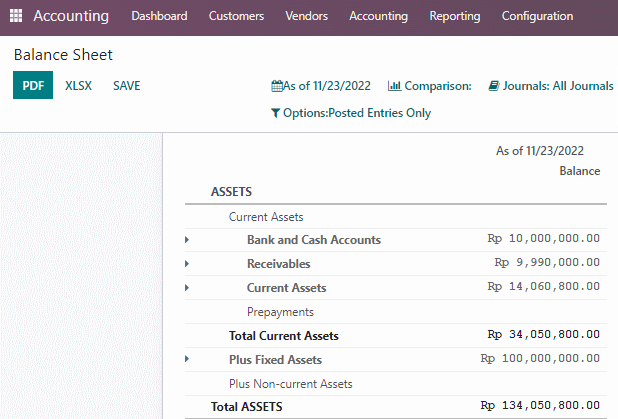Select the Plus Fixed Assets label
This screenshot has width=618, height=419.
(x=275, y=359)
